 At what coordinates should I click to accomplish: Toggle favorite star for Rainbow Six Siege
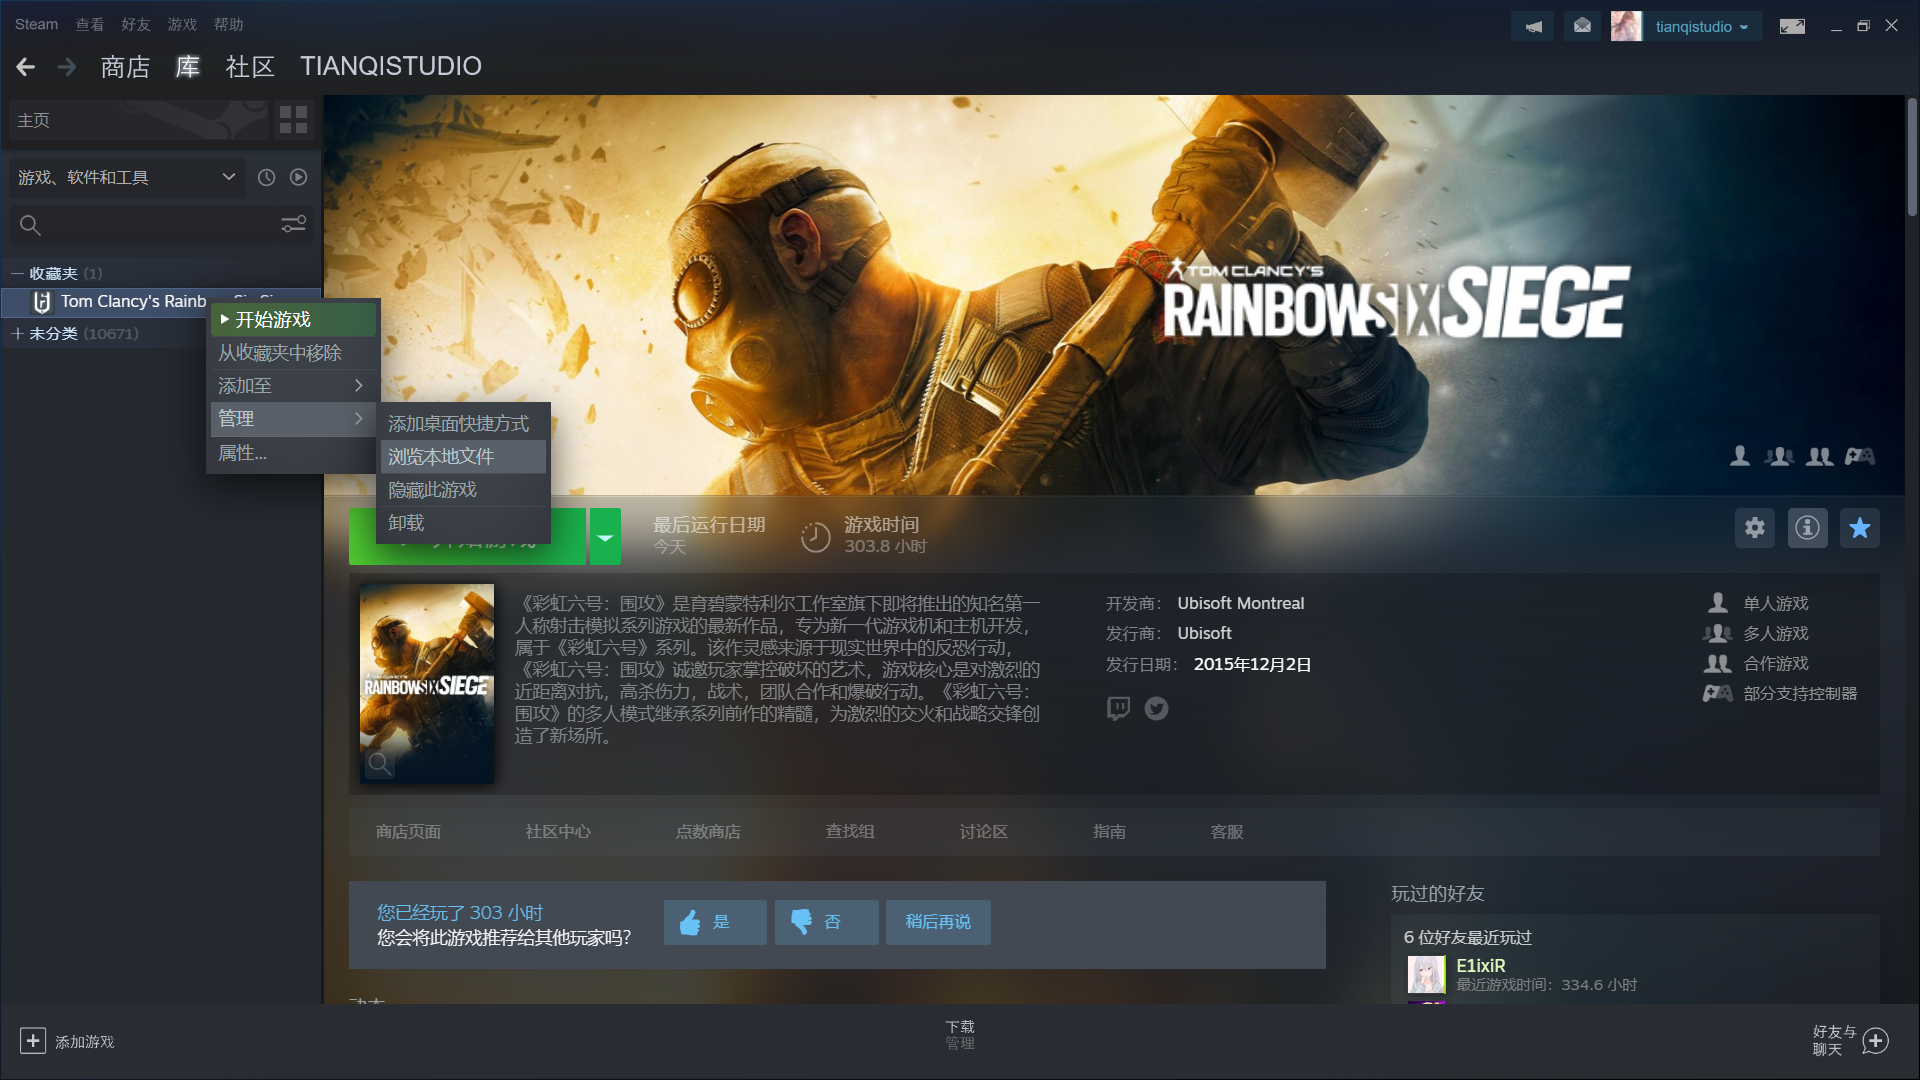click(1860, 528)
